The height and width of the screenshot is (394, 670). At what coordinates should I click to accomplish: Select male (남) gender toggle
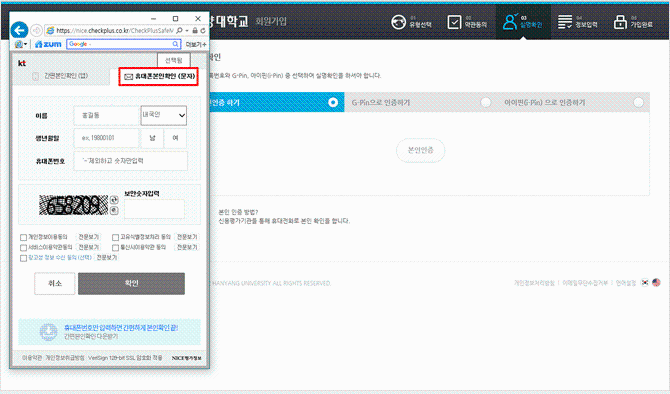(153, 138)
